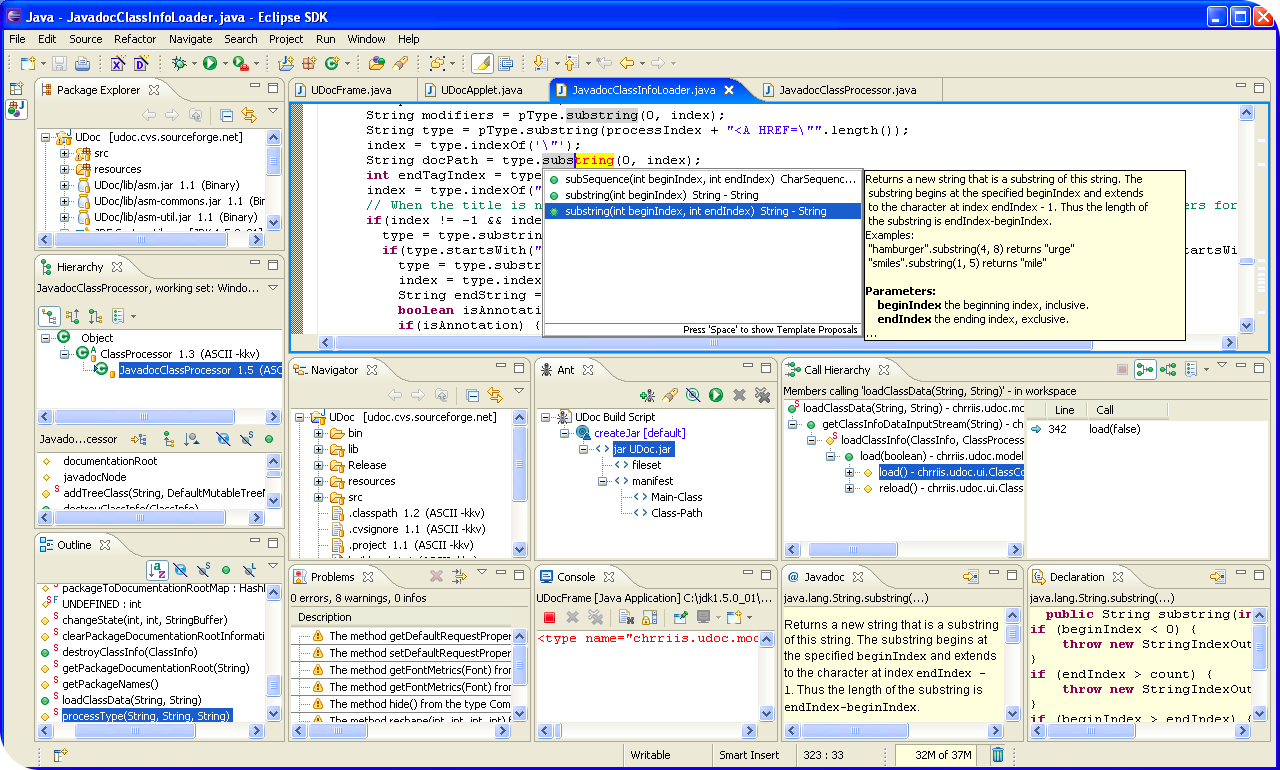Click Terminate red square in Console
The width and height of the screenshot is (1280, 770).
click(x=550, y=617)
